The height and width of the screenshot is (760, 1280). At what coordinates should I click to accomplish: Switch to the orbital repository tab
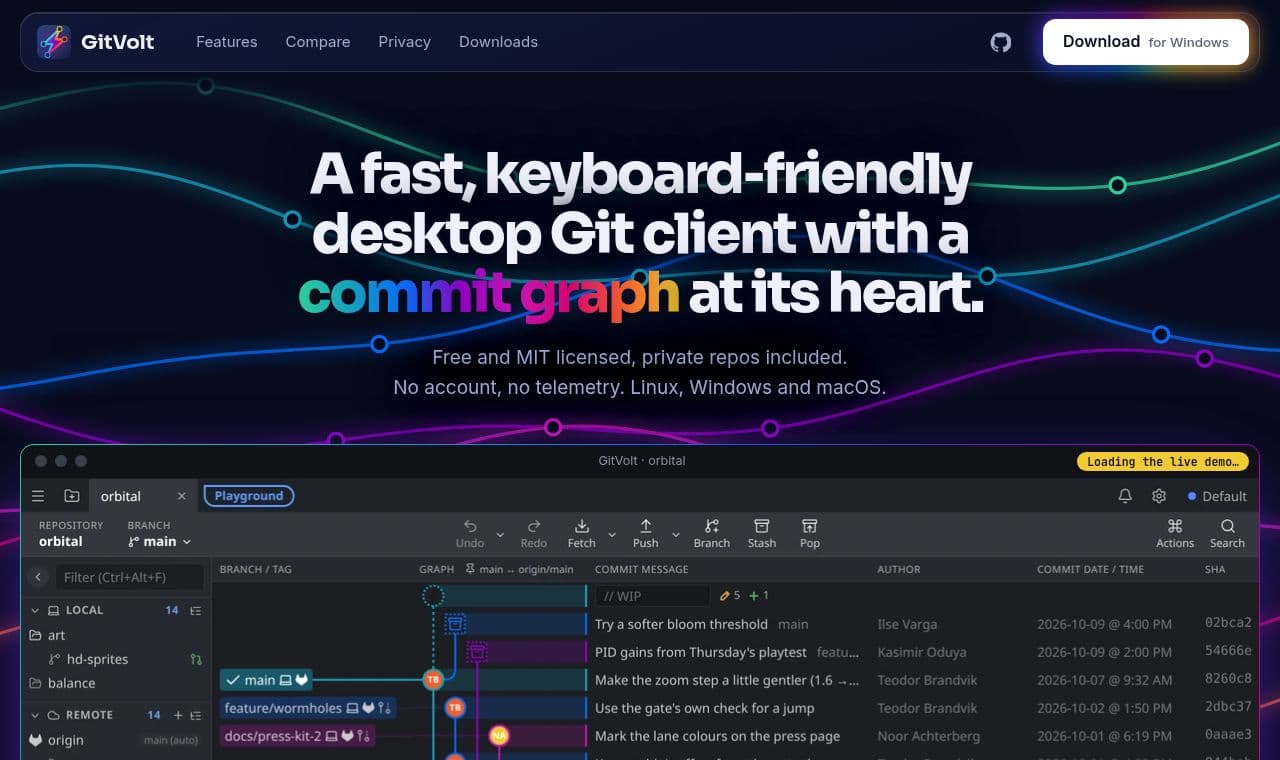(x=121, y=496)
